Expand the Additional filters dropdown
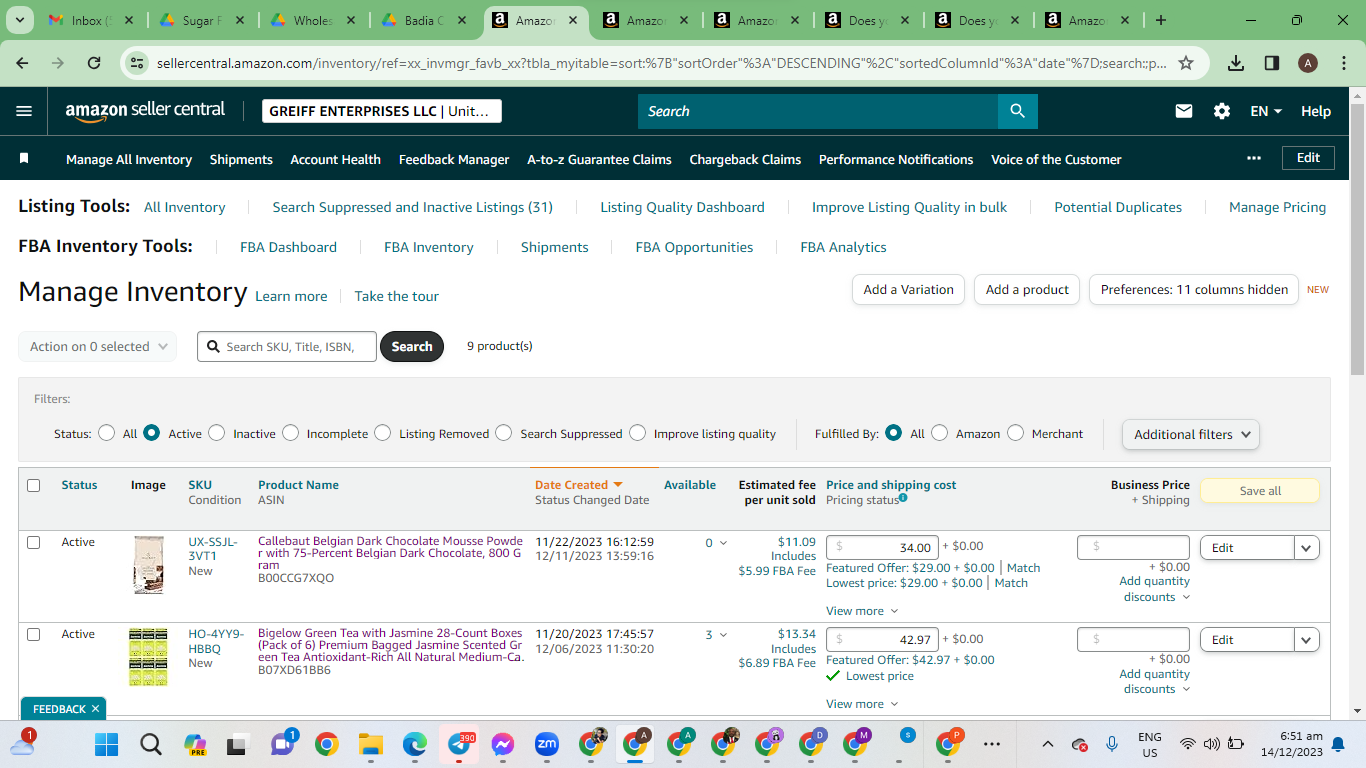 [x=1191, y=434]
